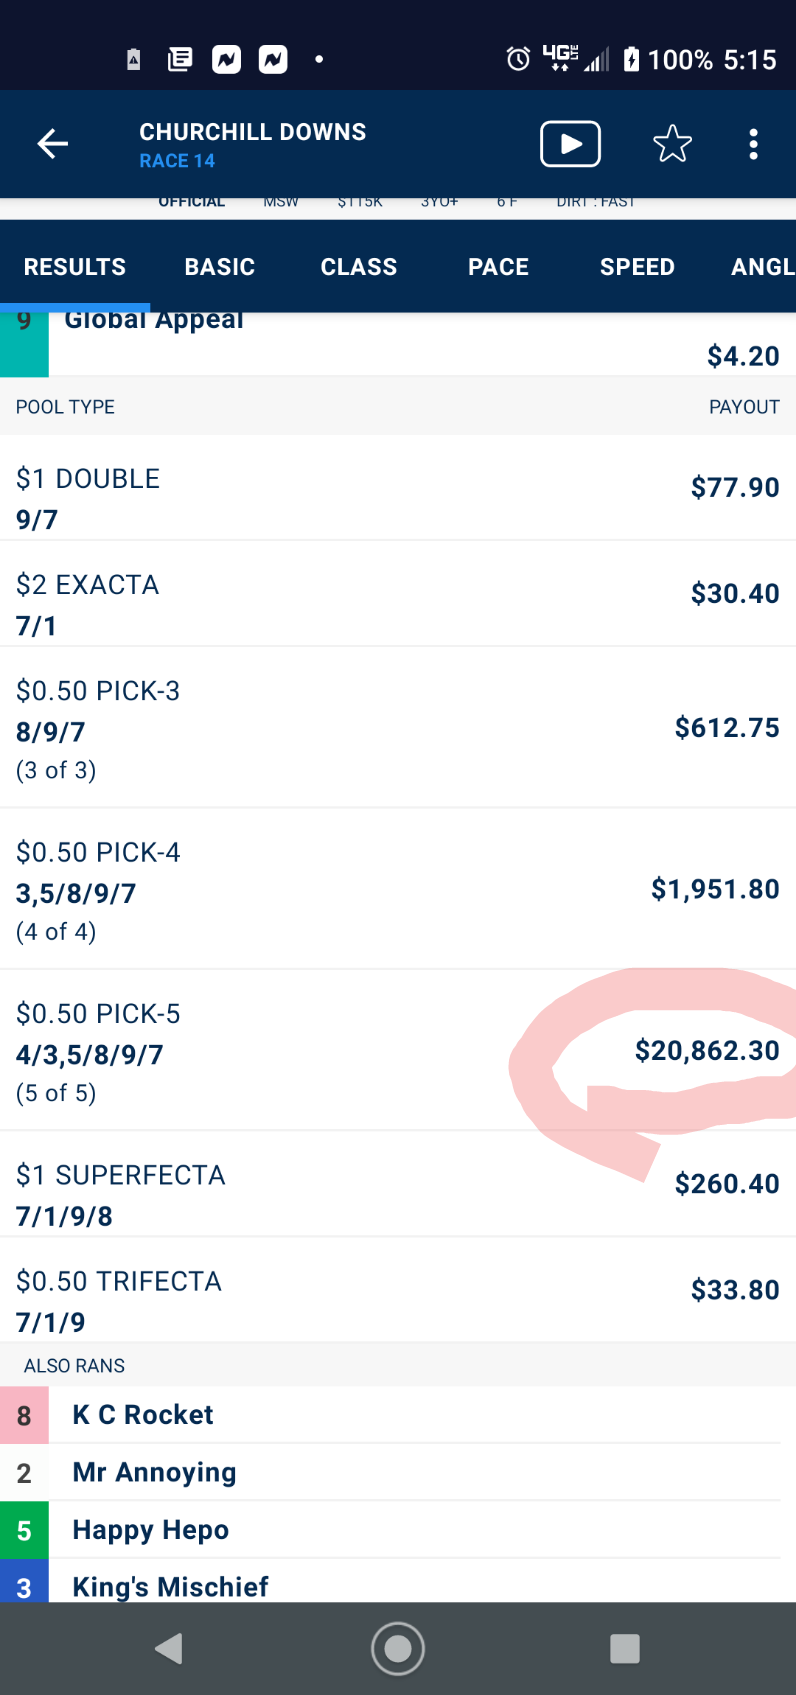The width and height of the screenshot is (796, 1695).
Task: Tap alarm clock status bar icon
Action: point(518,59)
